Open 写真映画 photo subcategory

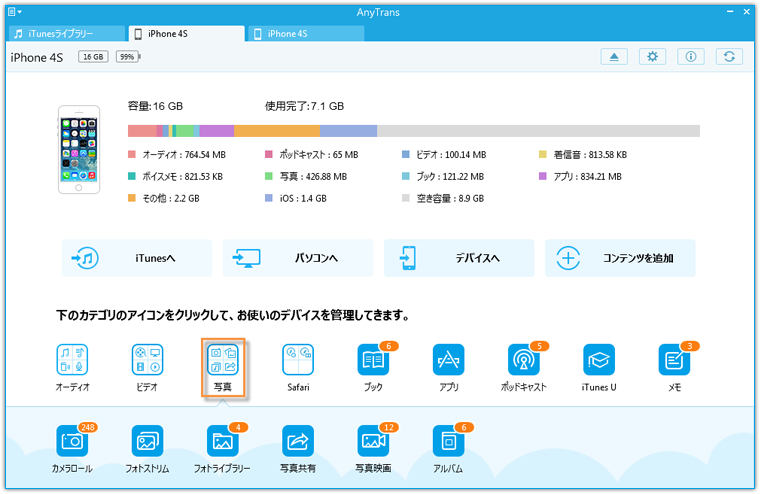click(x=373, y=441)
